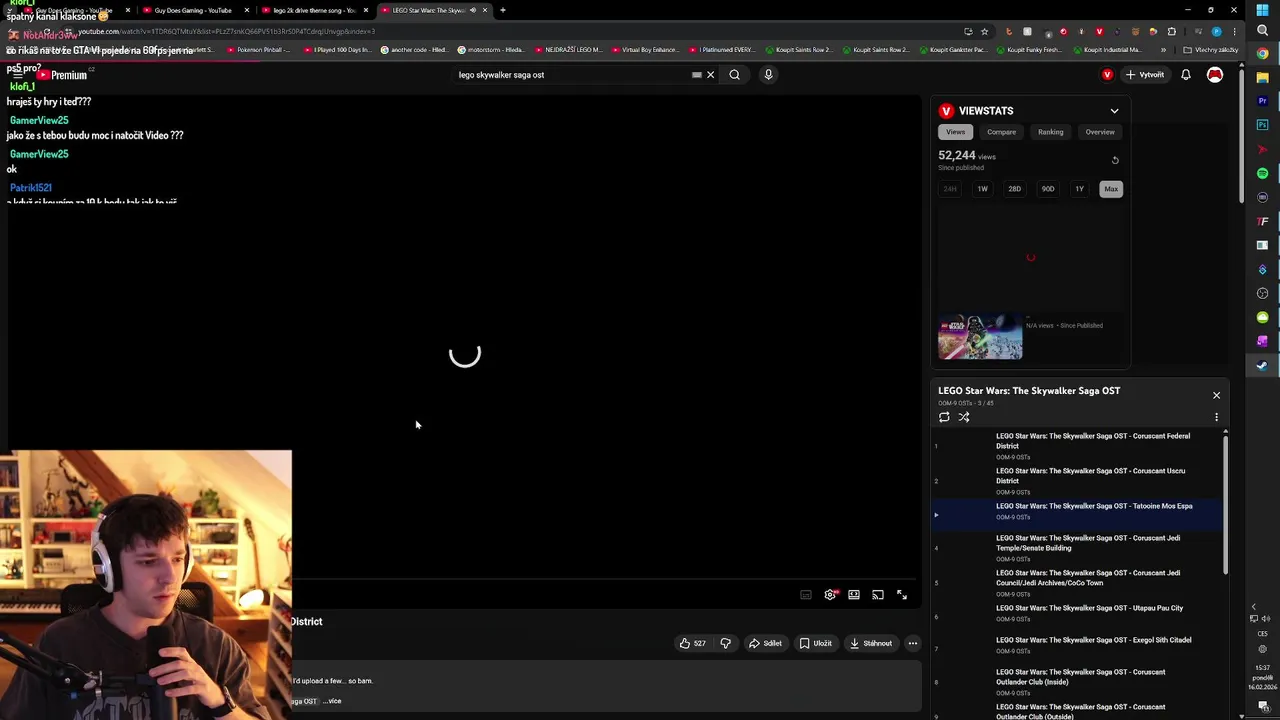Click the red ViewStats icon beside Vytvořit
This screenshot has height=720, width=1280.
click(x=1107, y=75)
